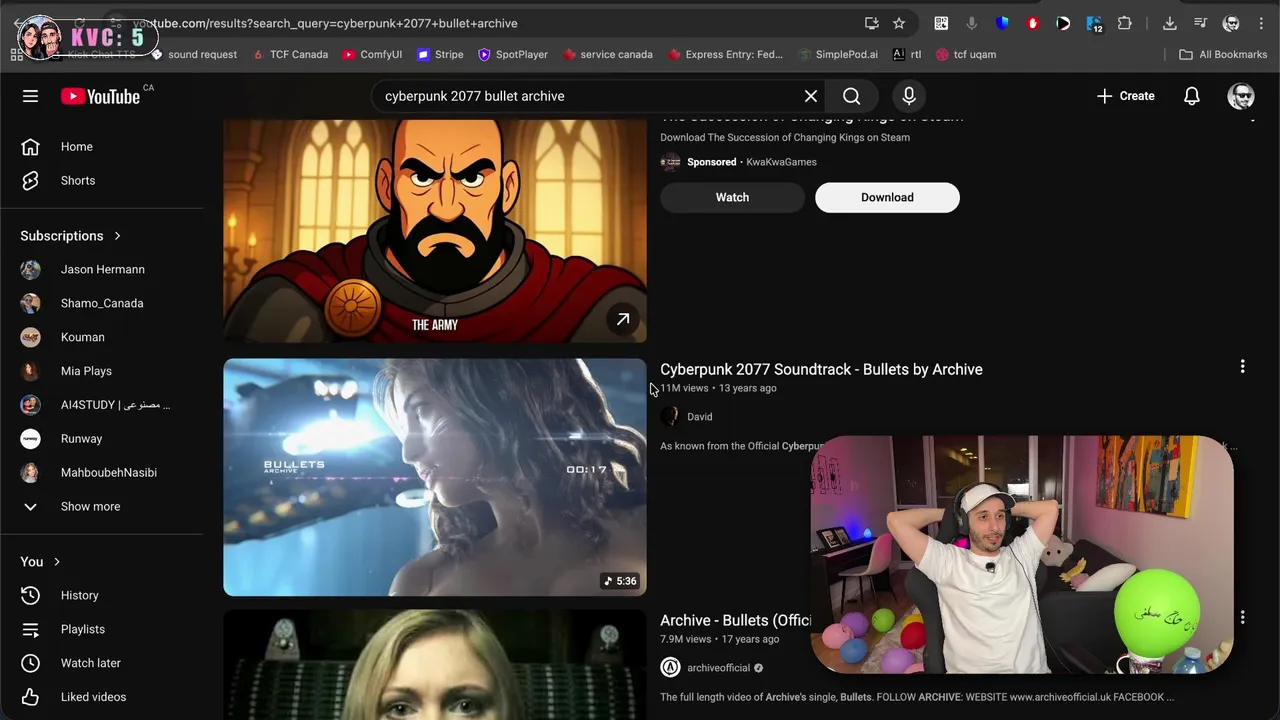
Task: Play the Cyberpunk 2077 Bullets thumbnail
Action: coord(435,477)
